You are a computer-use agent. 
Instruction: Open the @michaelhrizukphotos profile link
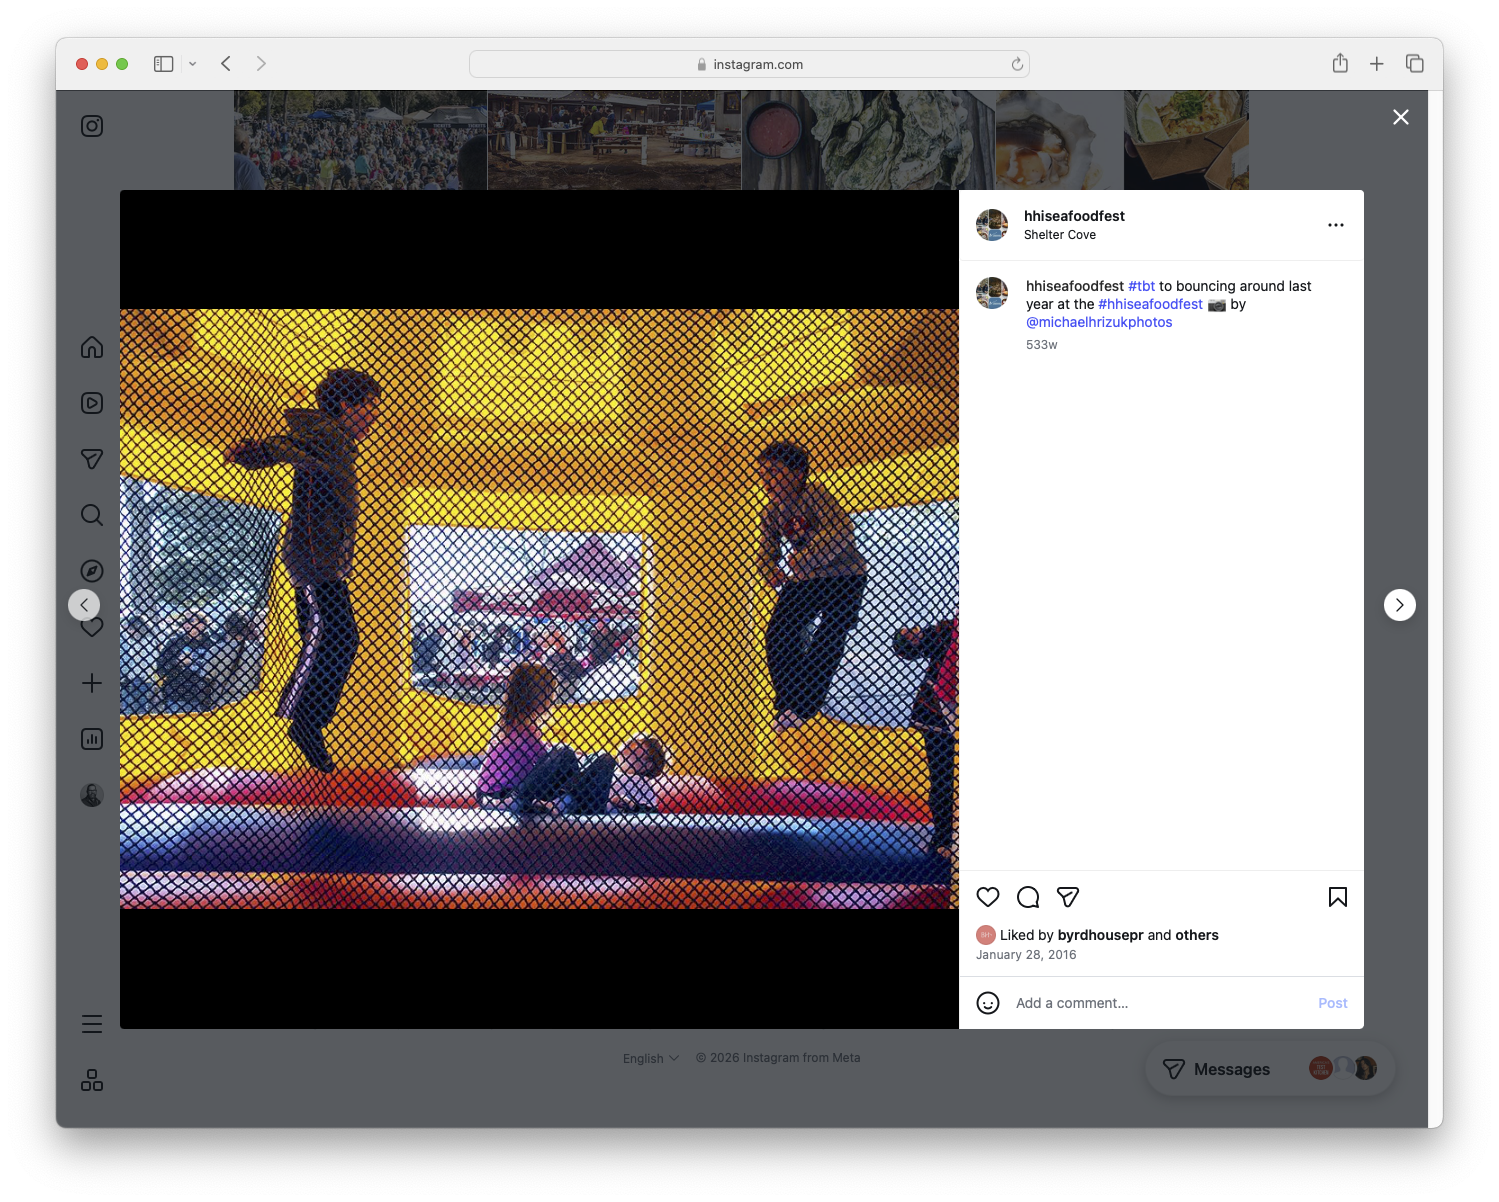[x=1099, y=322]
